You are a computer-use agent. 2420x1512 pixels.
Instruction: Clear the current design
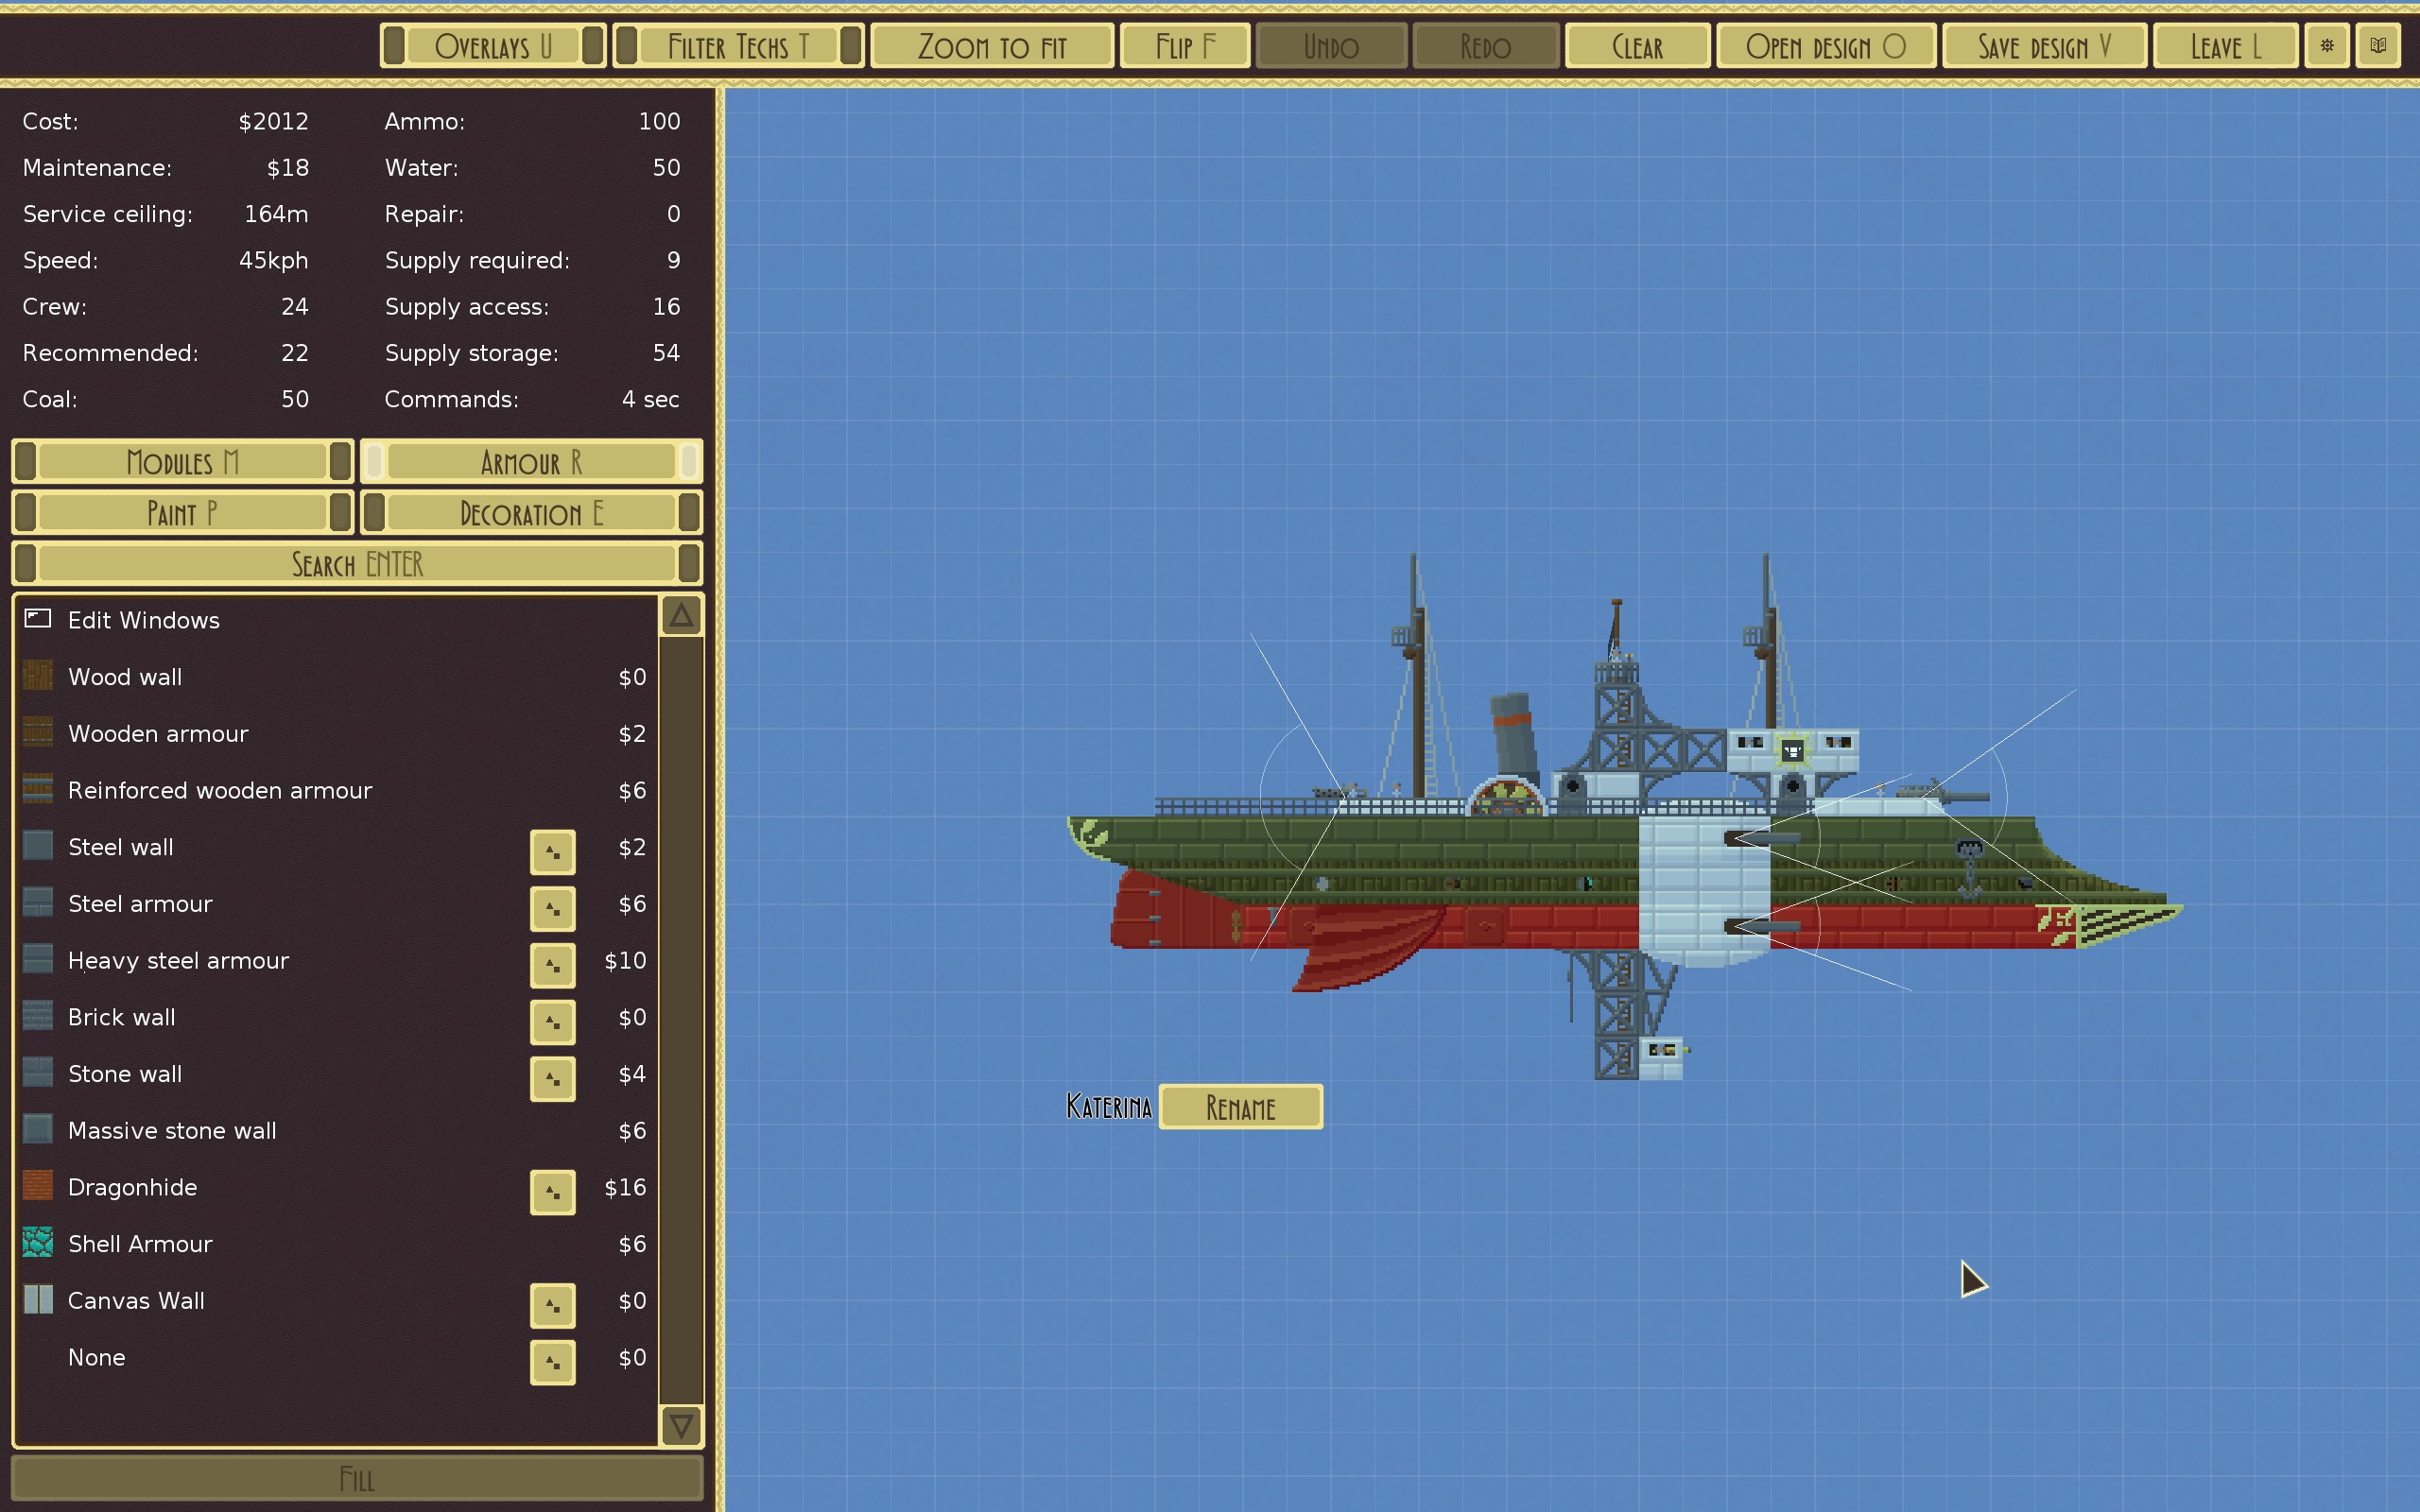click(1637, 46)
